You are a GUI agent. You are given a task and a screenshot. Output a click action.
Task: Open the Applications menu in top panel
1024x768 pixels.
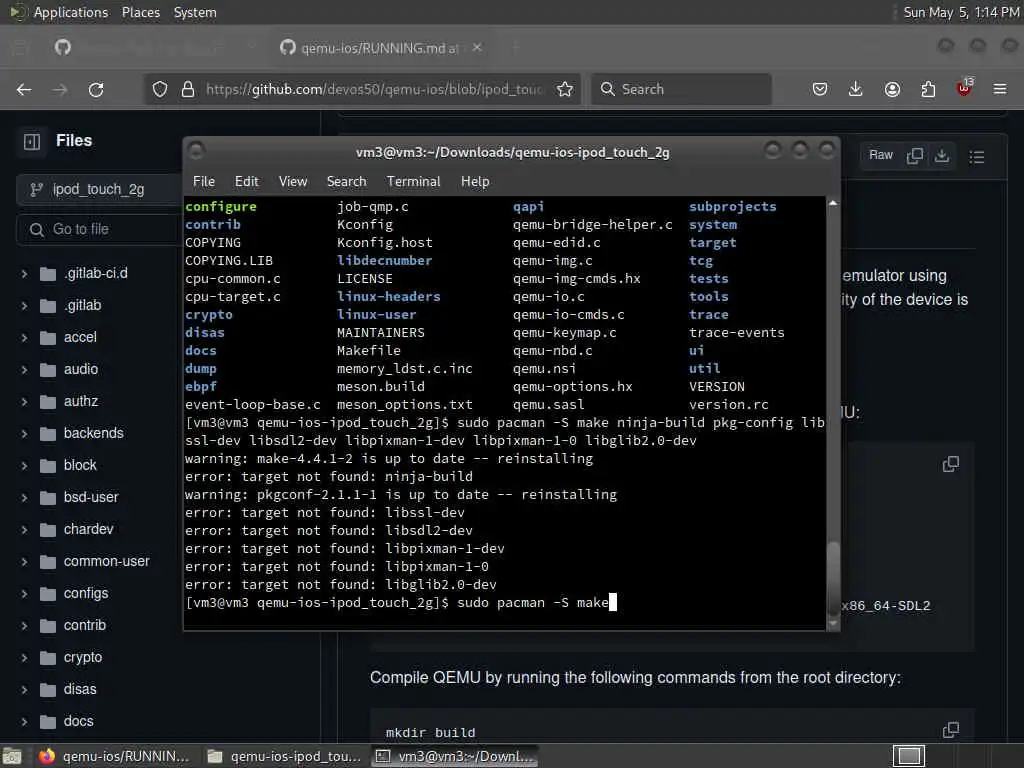tap(71, 12)
